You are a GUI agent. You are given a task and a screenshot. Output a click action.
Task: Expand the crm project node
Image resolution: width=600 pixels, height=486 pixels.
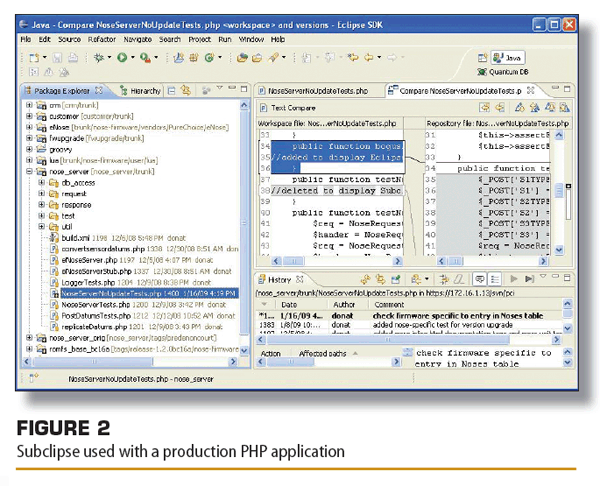tap(29, 105)
